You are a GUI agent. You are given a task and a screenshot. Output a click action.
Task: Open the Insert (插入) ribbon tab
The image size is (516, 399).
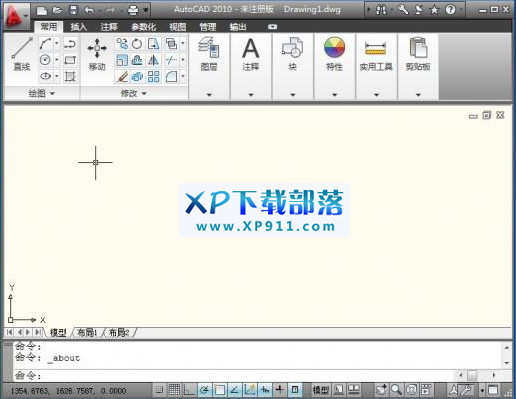pos(79,27)
